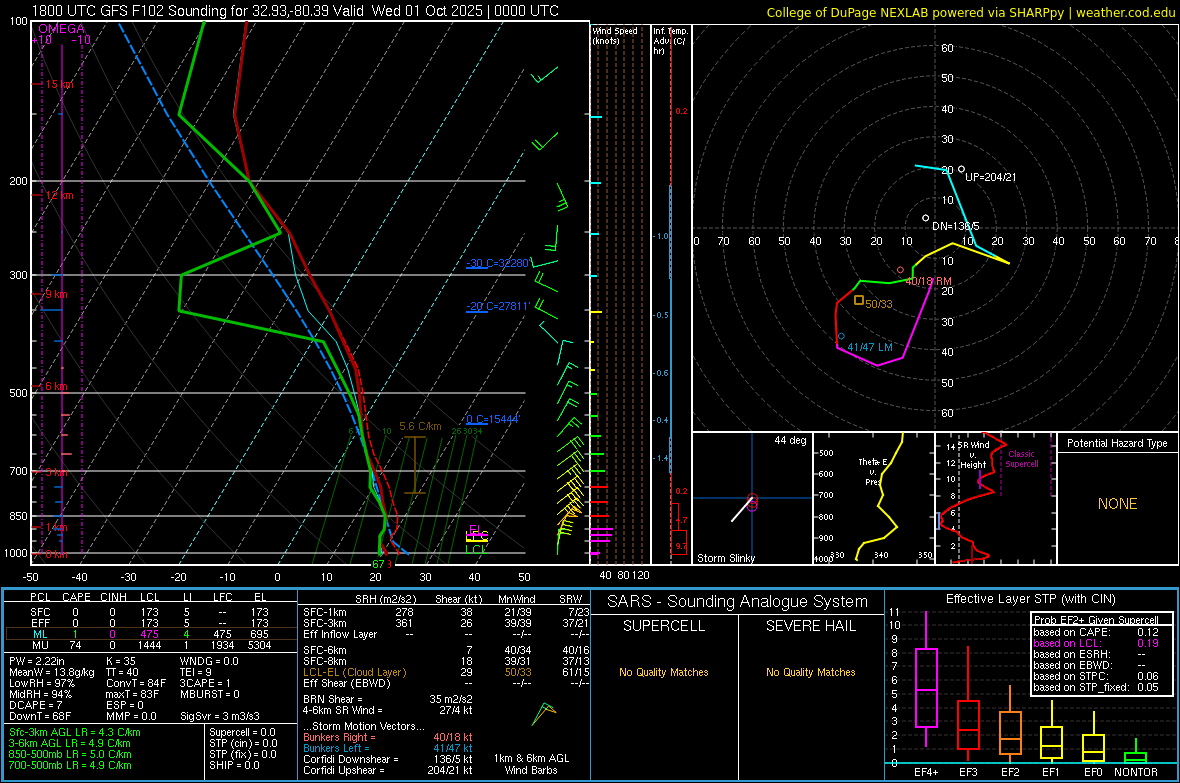Click the GFS F102 Sounding title text
This screenshot has width=1180, height=783.
click(x=295, y=11)
